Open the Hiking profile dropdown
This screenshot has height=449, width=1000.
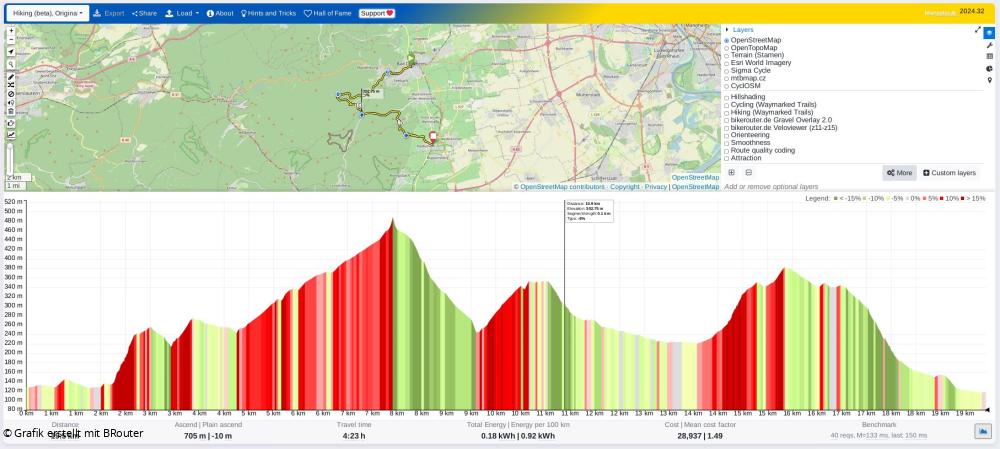(x=47, y=13)
